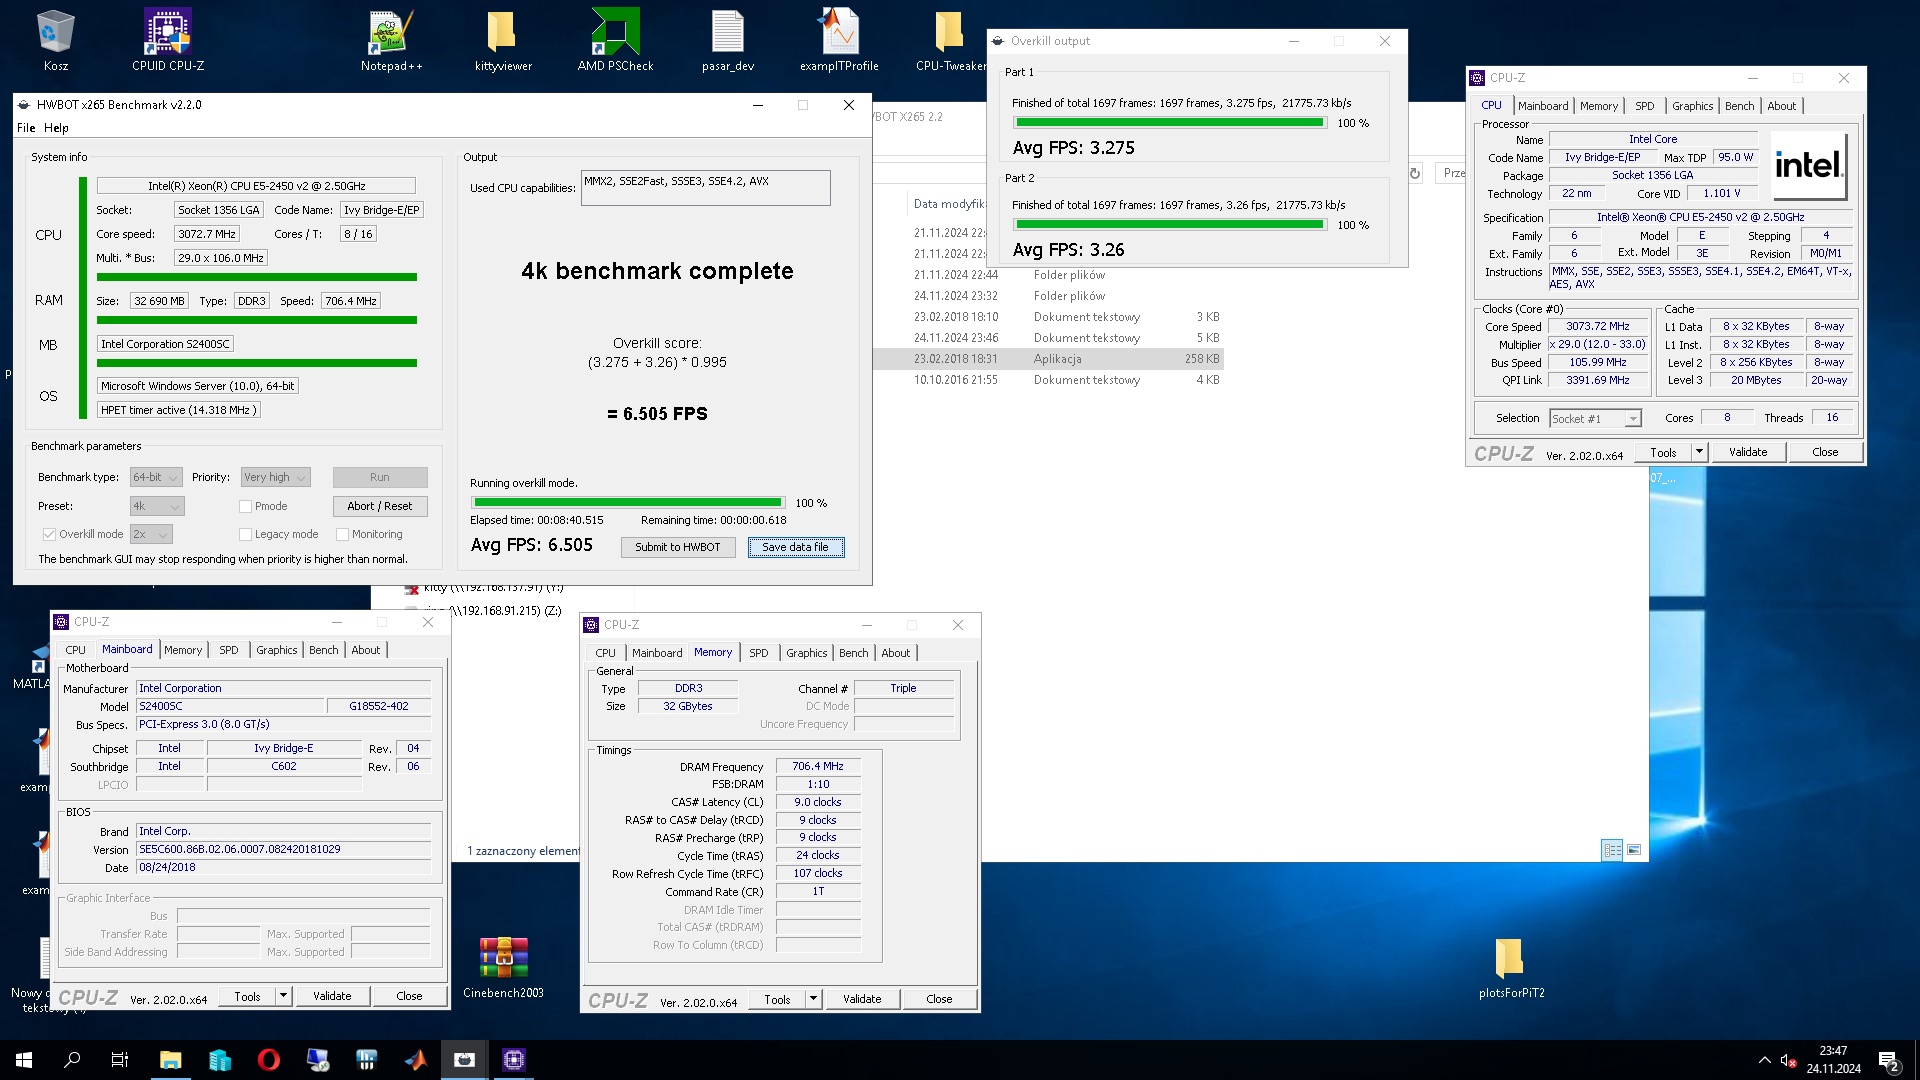Launch the CPUID CPU-Z desktop shortcut
This screenshot has width=1920, height=1080.
[x=168, y=40]
